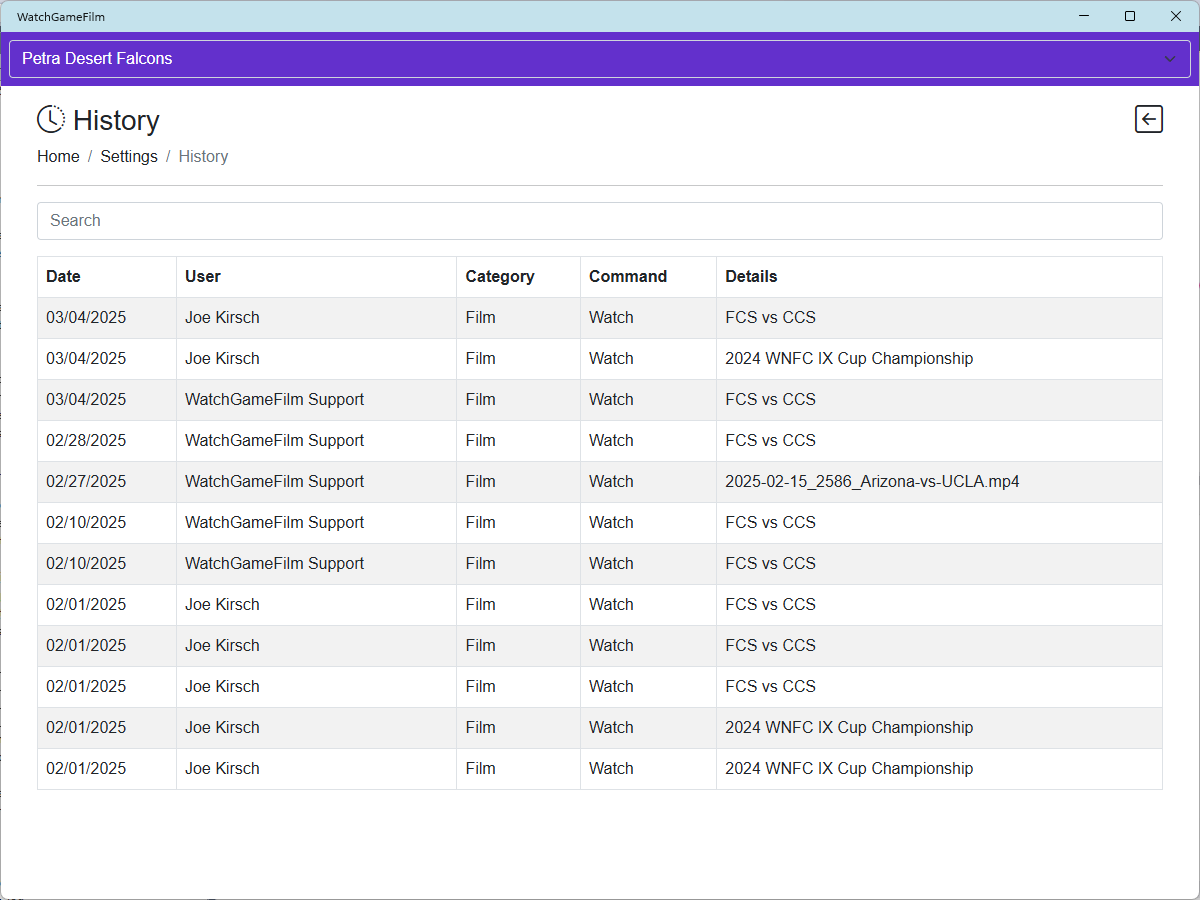The height and width of the screenshot is (900, 1200).
Task: Expand team selector chevron arrow
Action: 1170,59
